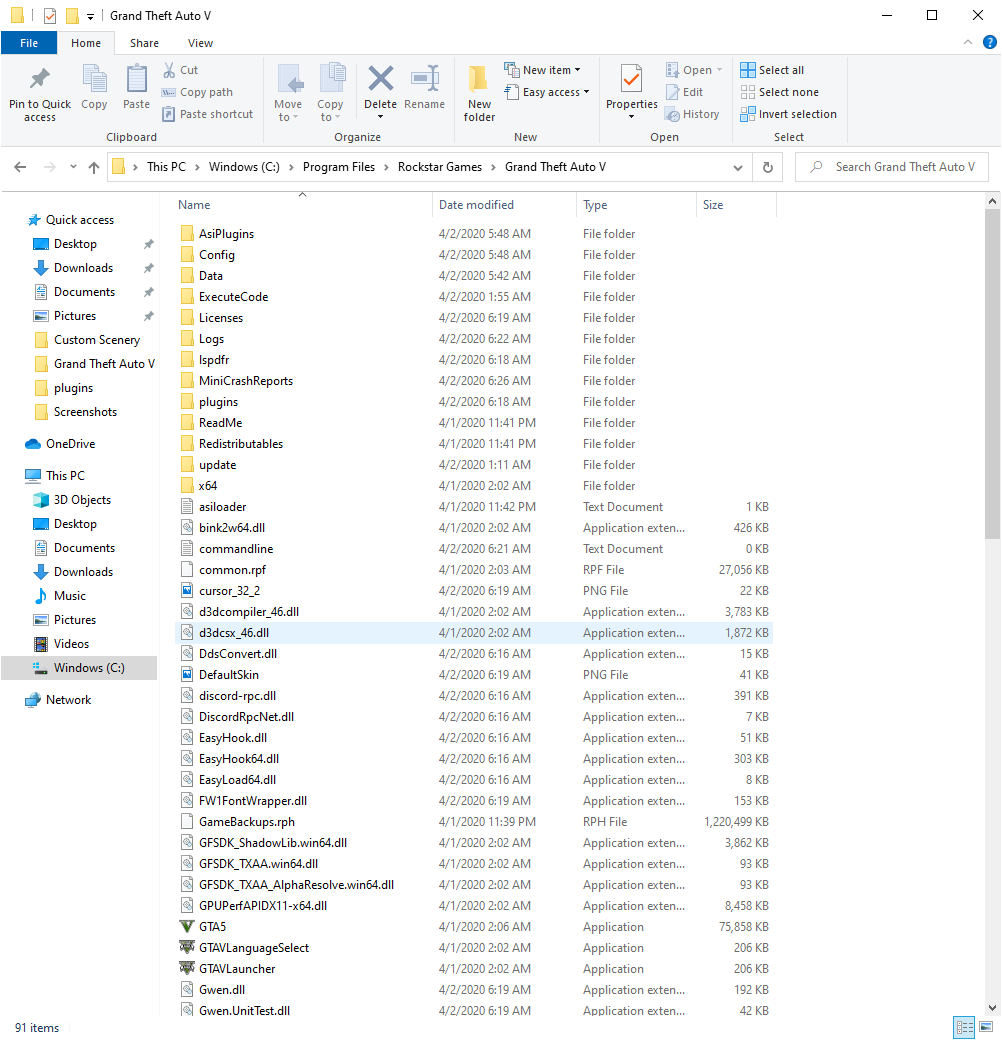
Task: Select the cursor_32_2 PNG file icon
Action: pyautogui.click(x=187, y=590)
